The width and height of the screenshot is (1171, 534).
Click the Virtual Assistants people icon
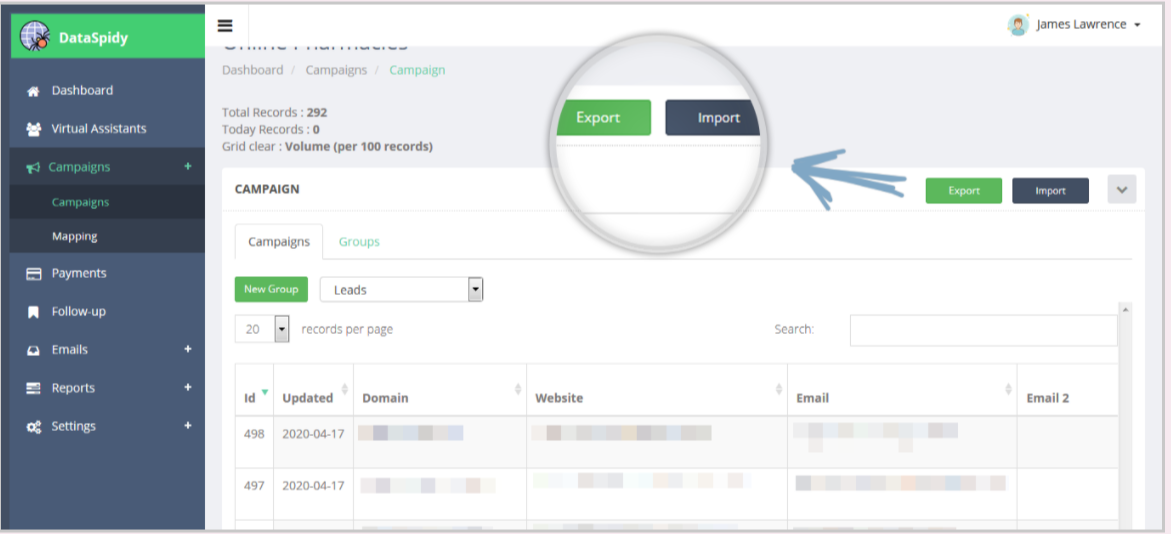click(33, 129)
